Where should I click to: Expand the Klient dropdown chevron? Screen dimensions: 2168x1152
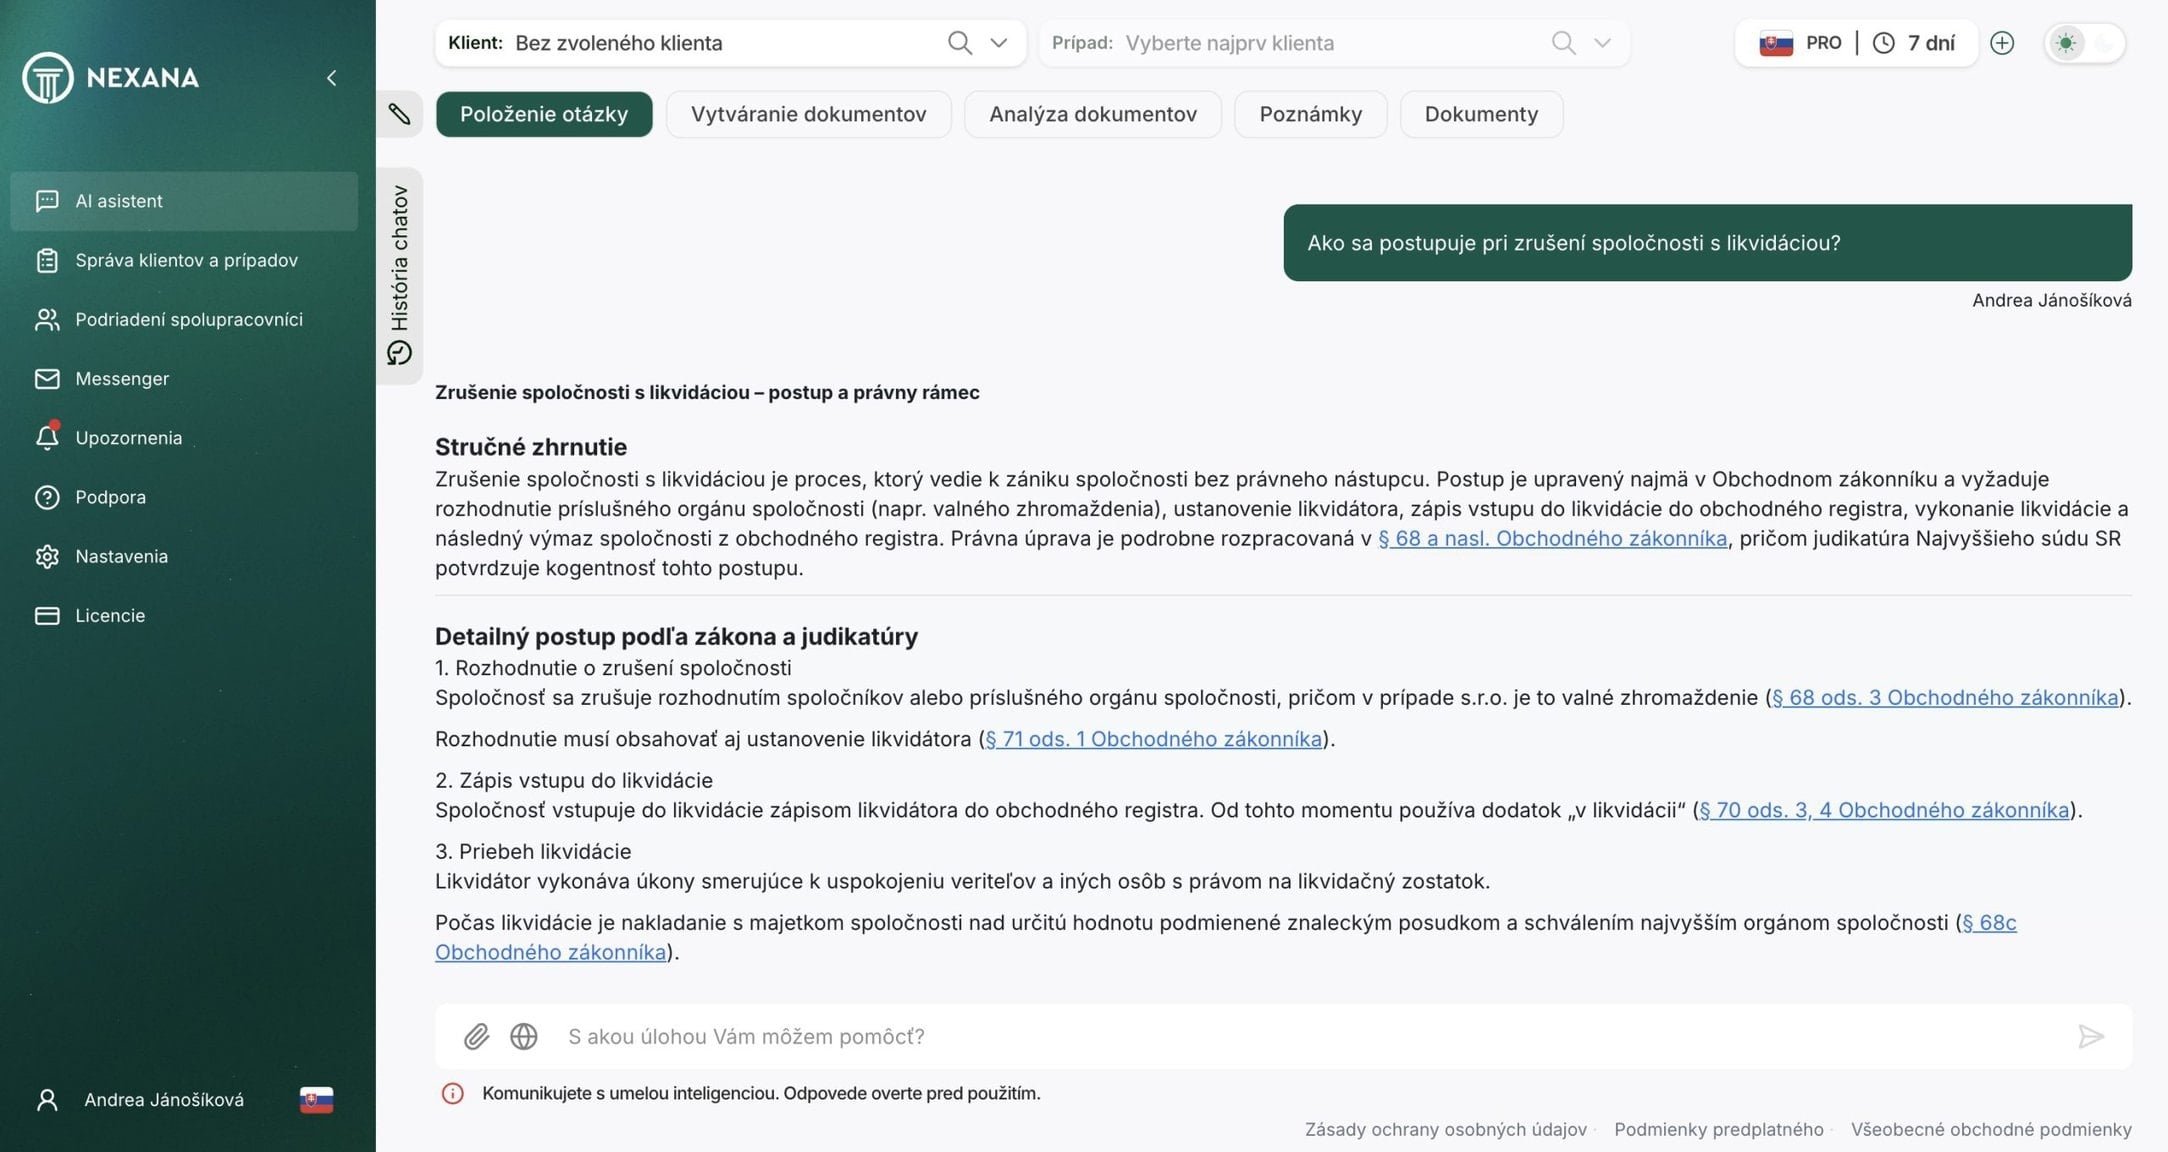point(998,43)
